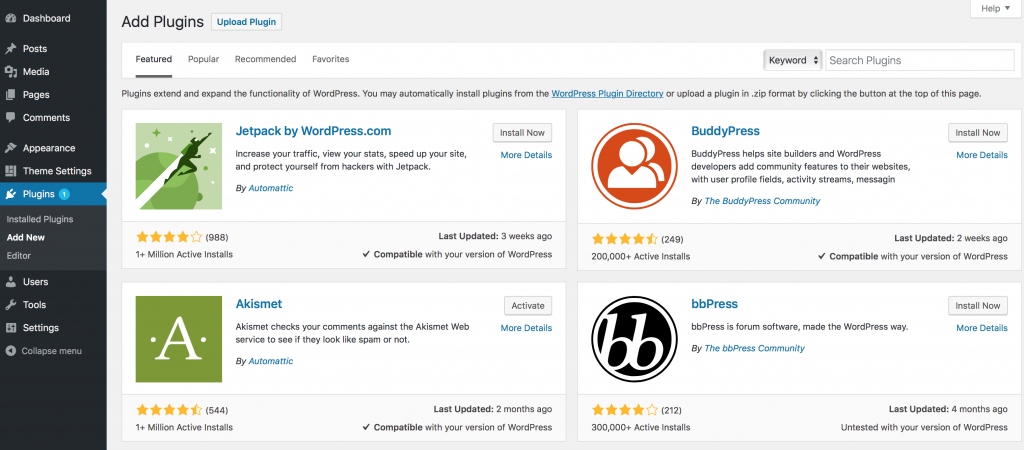Click the Tools wrench icon

pos(10,305)
